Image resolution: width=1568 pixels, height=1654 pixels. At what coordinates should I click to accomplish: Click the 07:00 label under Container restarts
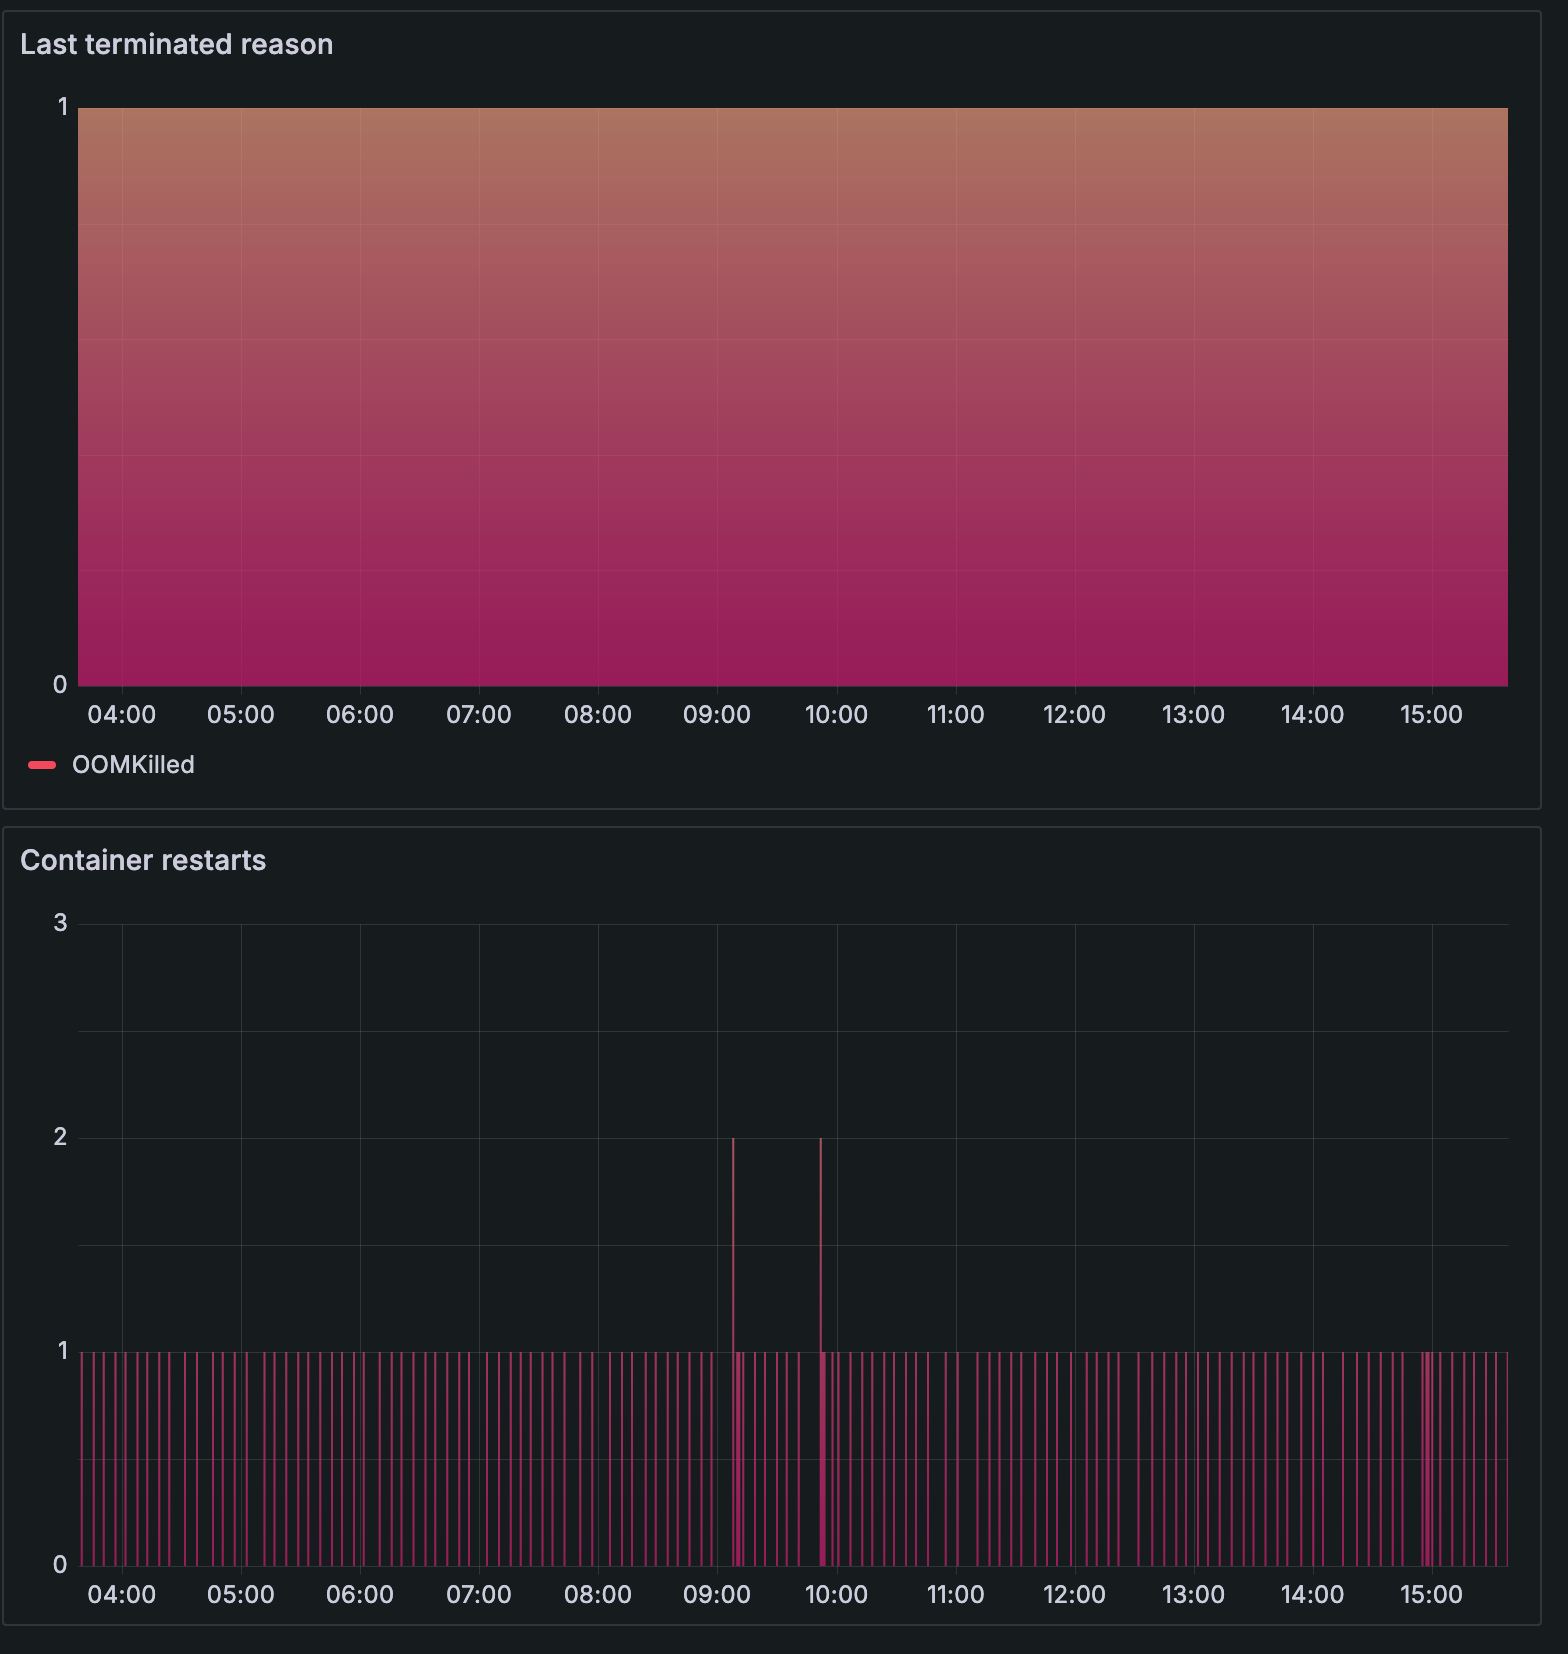[478, 1595]
